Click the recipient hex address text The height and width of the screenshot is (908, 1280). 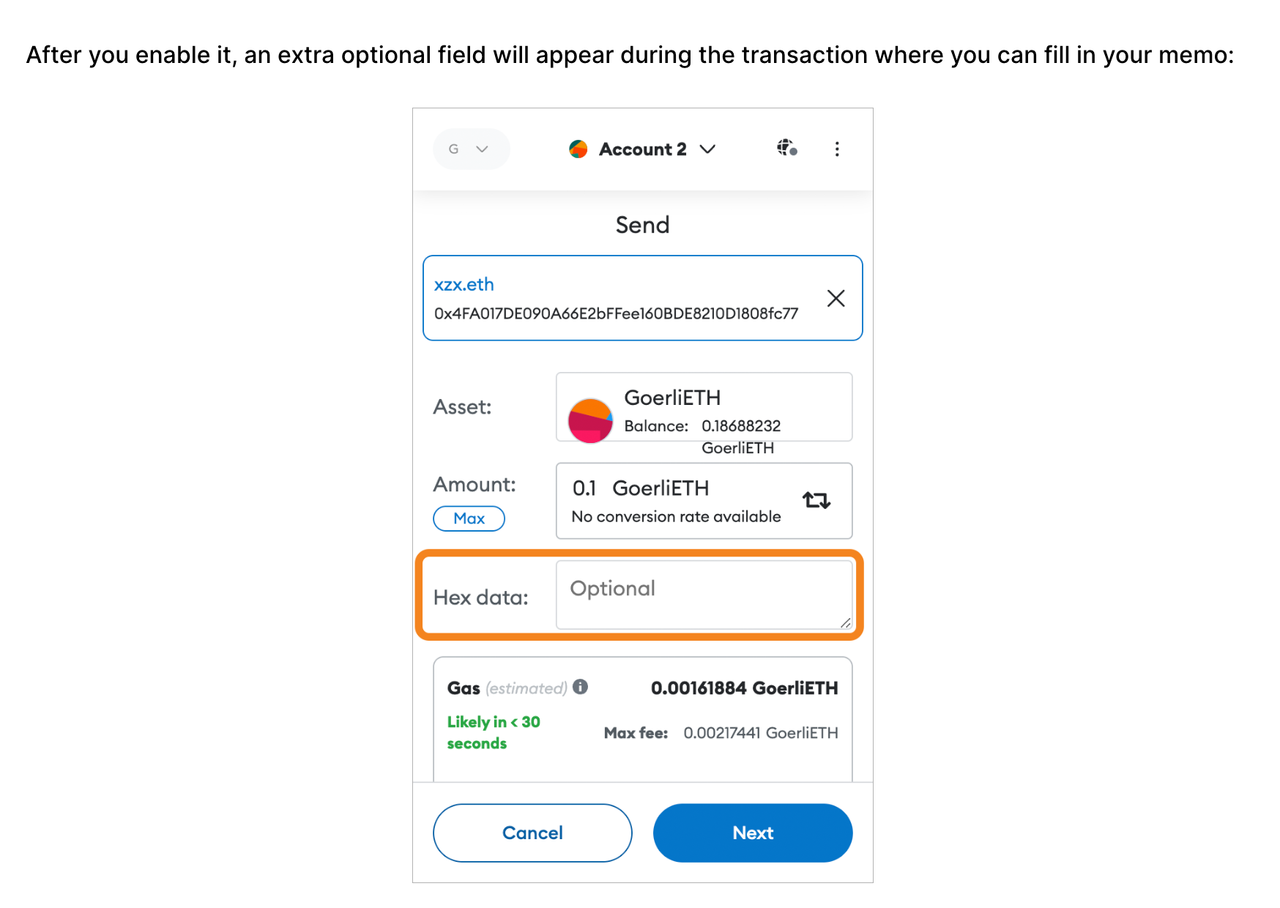tap(616, 314)
